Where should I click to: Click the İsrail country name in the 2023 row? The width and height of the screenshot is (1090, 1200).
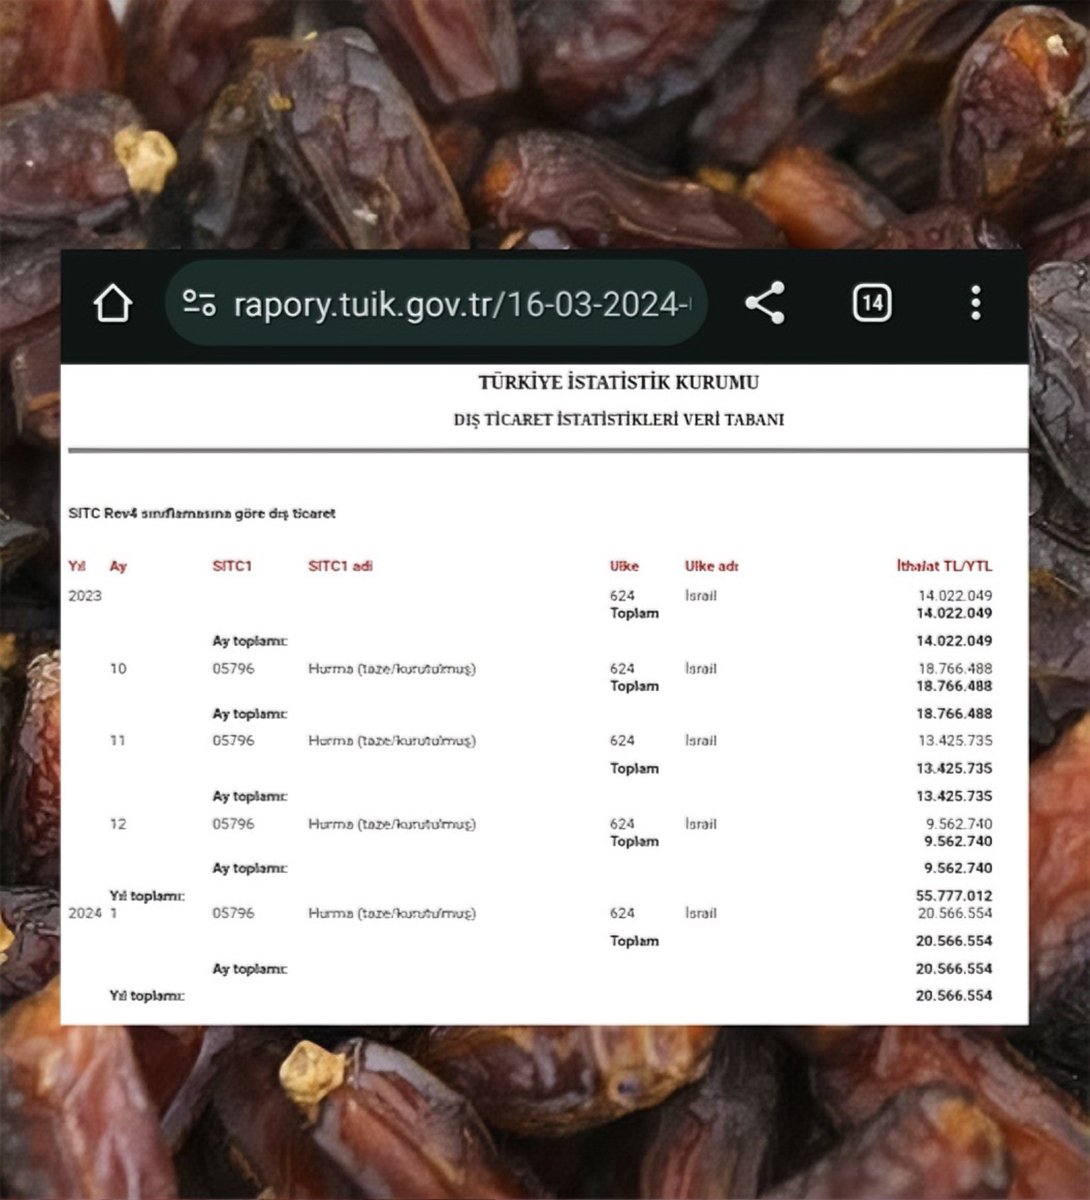tap(702, 595)
